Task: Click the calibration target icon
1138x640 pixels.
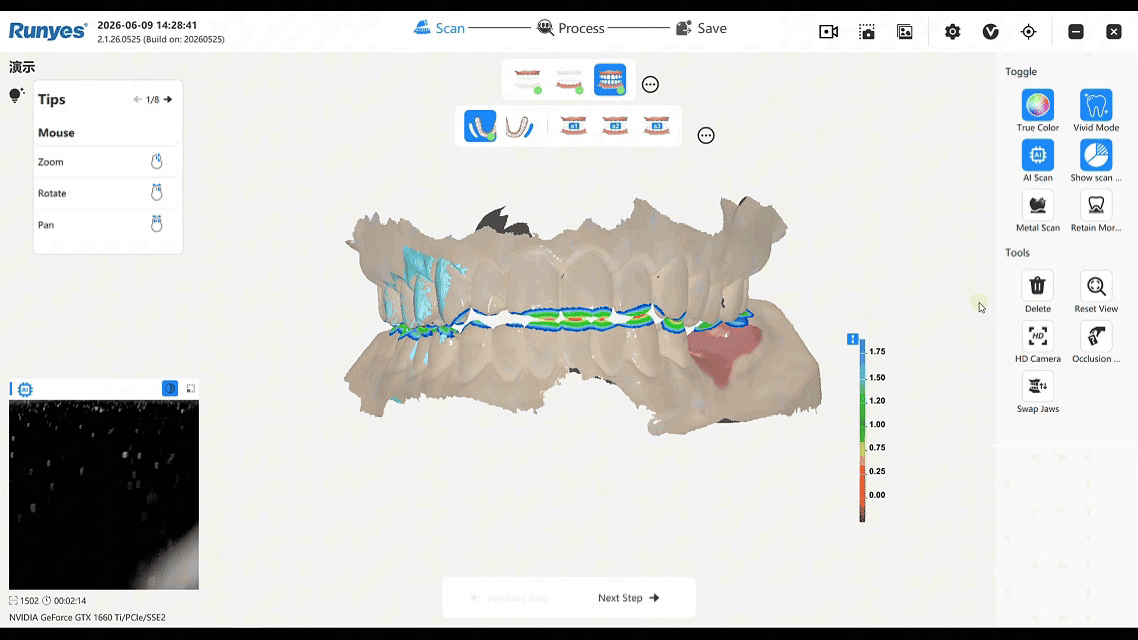Action: [x=1028, y=32]
